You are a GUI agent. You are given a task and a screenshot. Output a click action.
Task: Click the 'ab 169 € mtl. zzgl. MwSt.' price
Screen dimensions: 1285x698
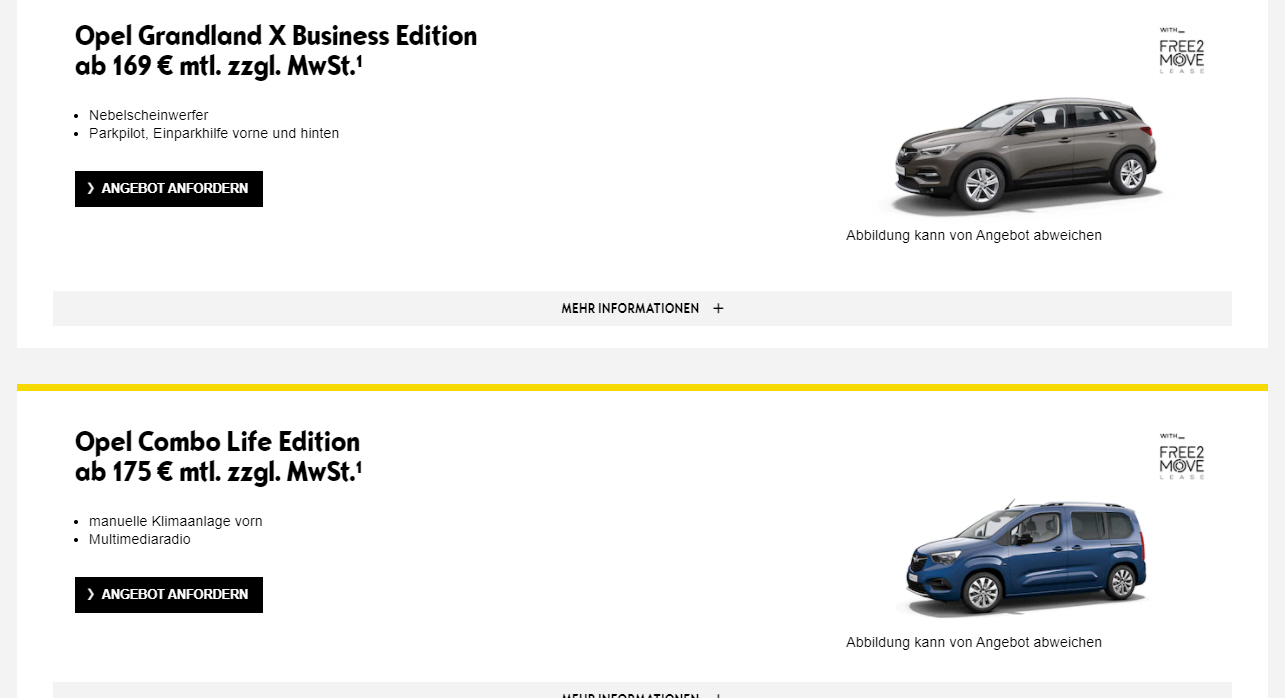[x=218, y=67]
